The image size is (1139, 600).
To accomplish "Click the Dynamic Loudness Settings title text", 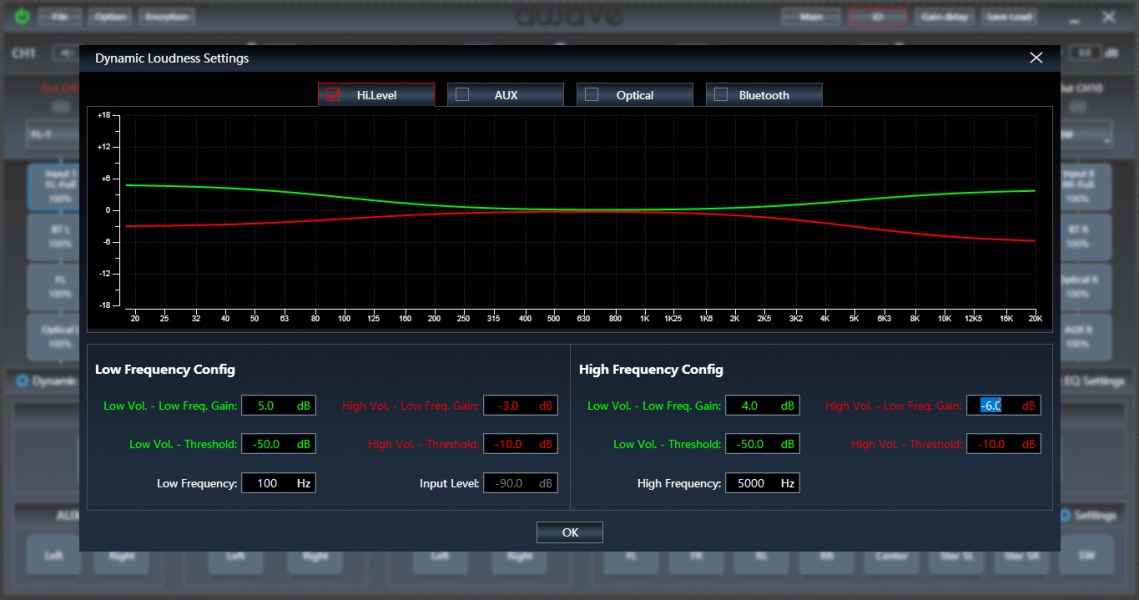I will pyautogui.click(x=171, y=58).
